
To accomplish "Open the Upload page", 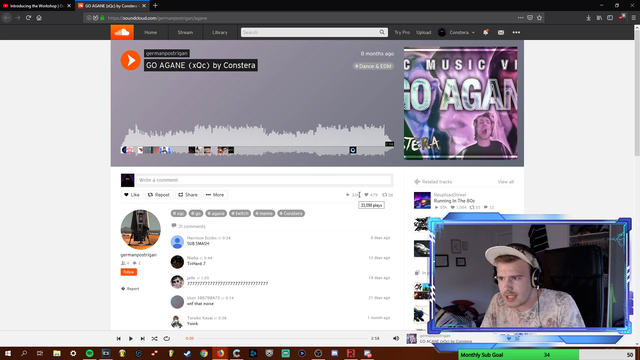I will tap(423, 32).
